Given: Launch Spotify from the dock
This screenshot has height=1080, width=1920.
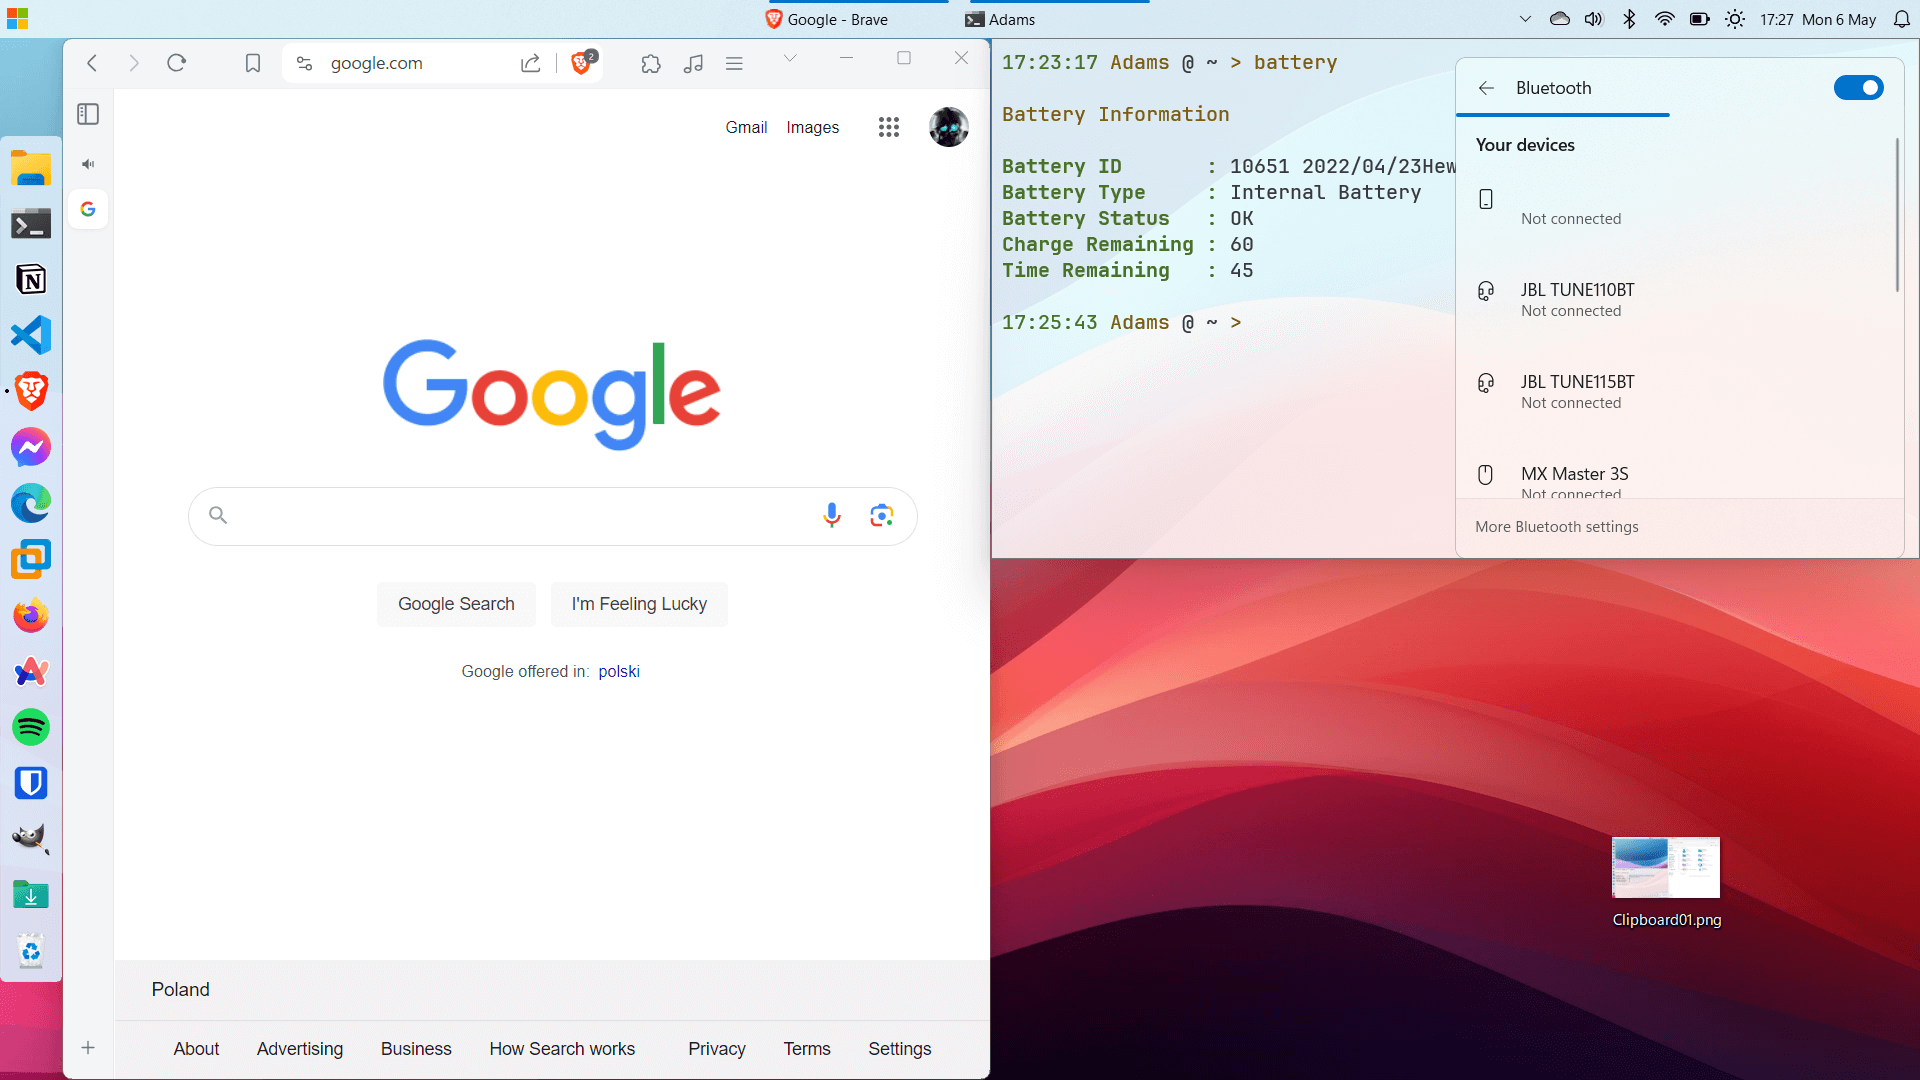Looking at the screenshot, I should (x=31, y=727).
